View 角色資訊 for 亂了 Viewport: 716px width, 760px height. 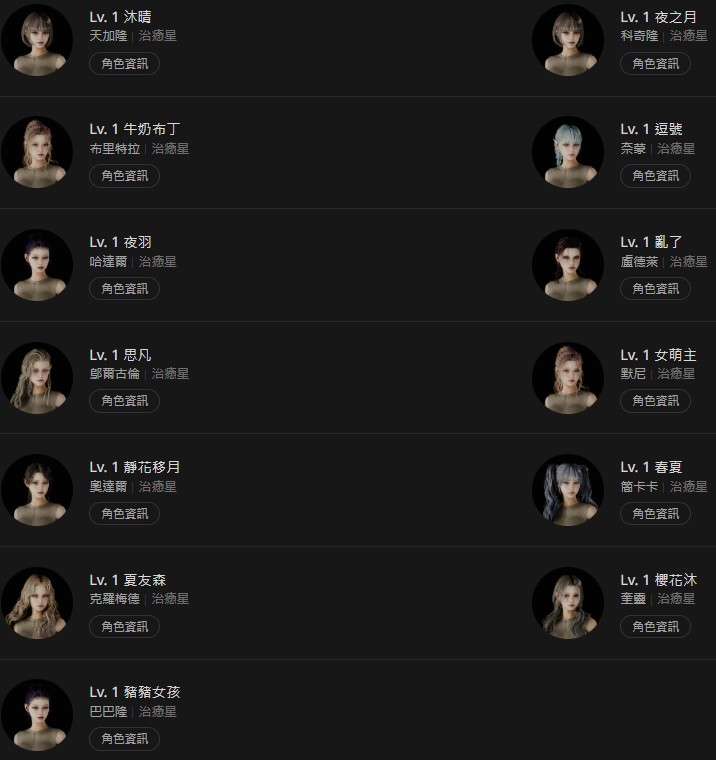(655, 288)
